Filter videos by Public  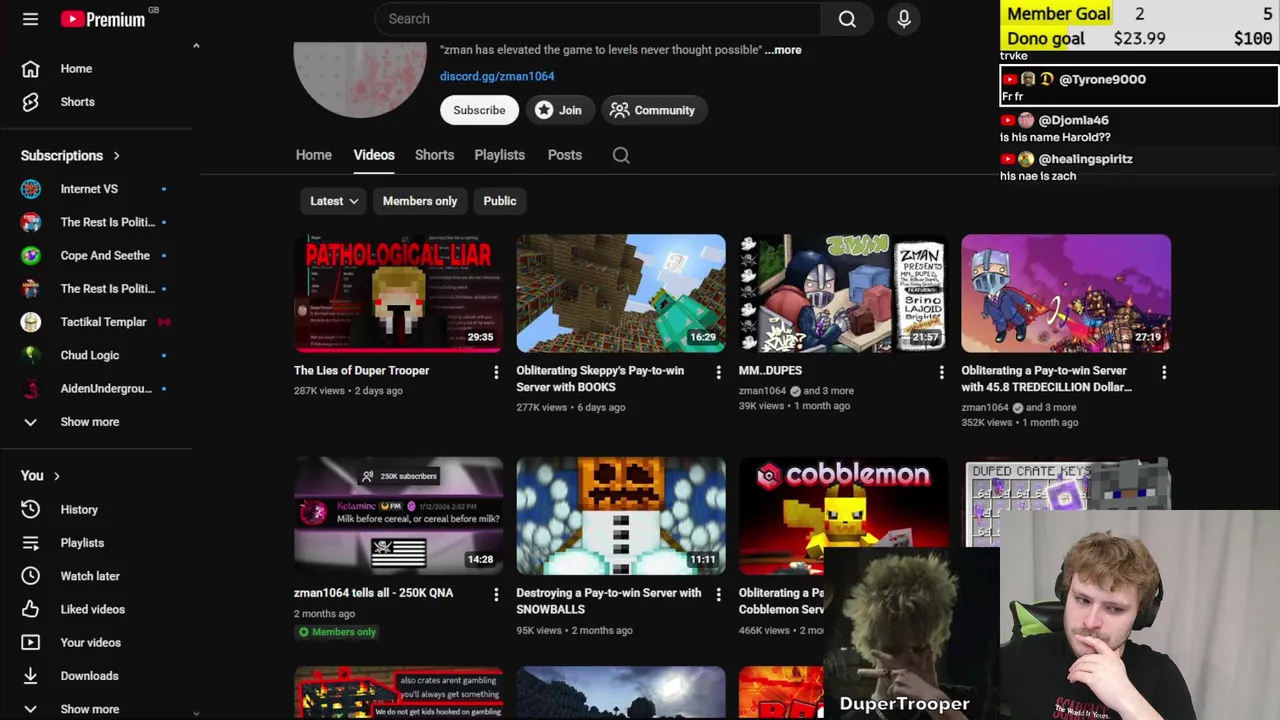tap(500, 201)
